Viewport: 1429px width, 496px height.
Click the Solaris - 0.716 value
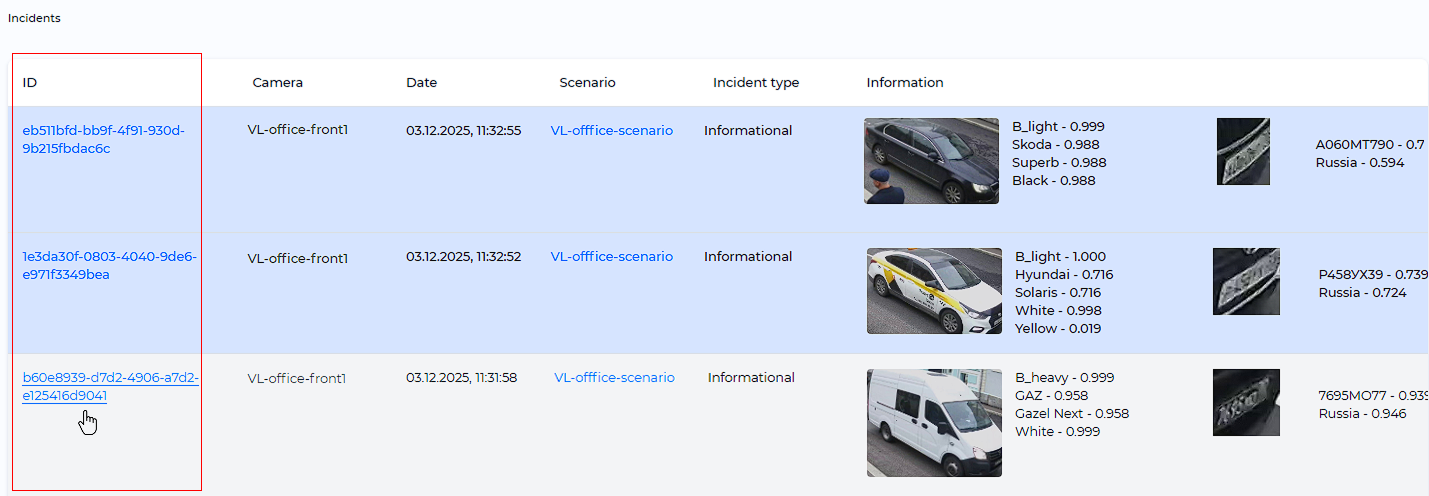pos(1061,292)
